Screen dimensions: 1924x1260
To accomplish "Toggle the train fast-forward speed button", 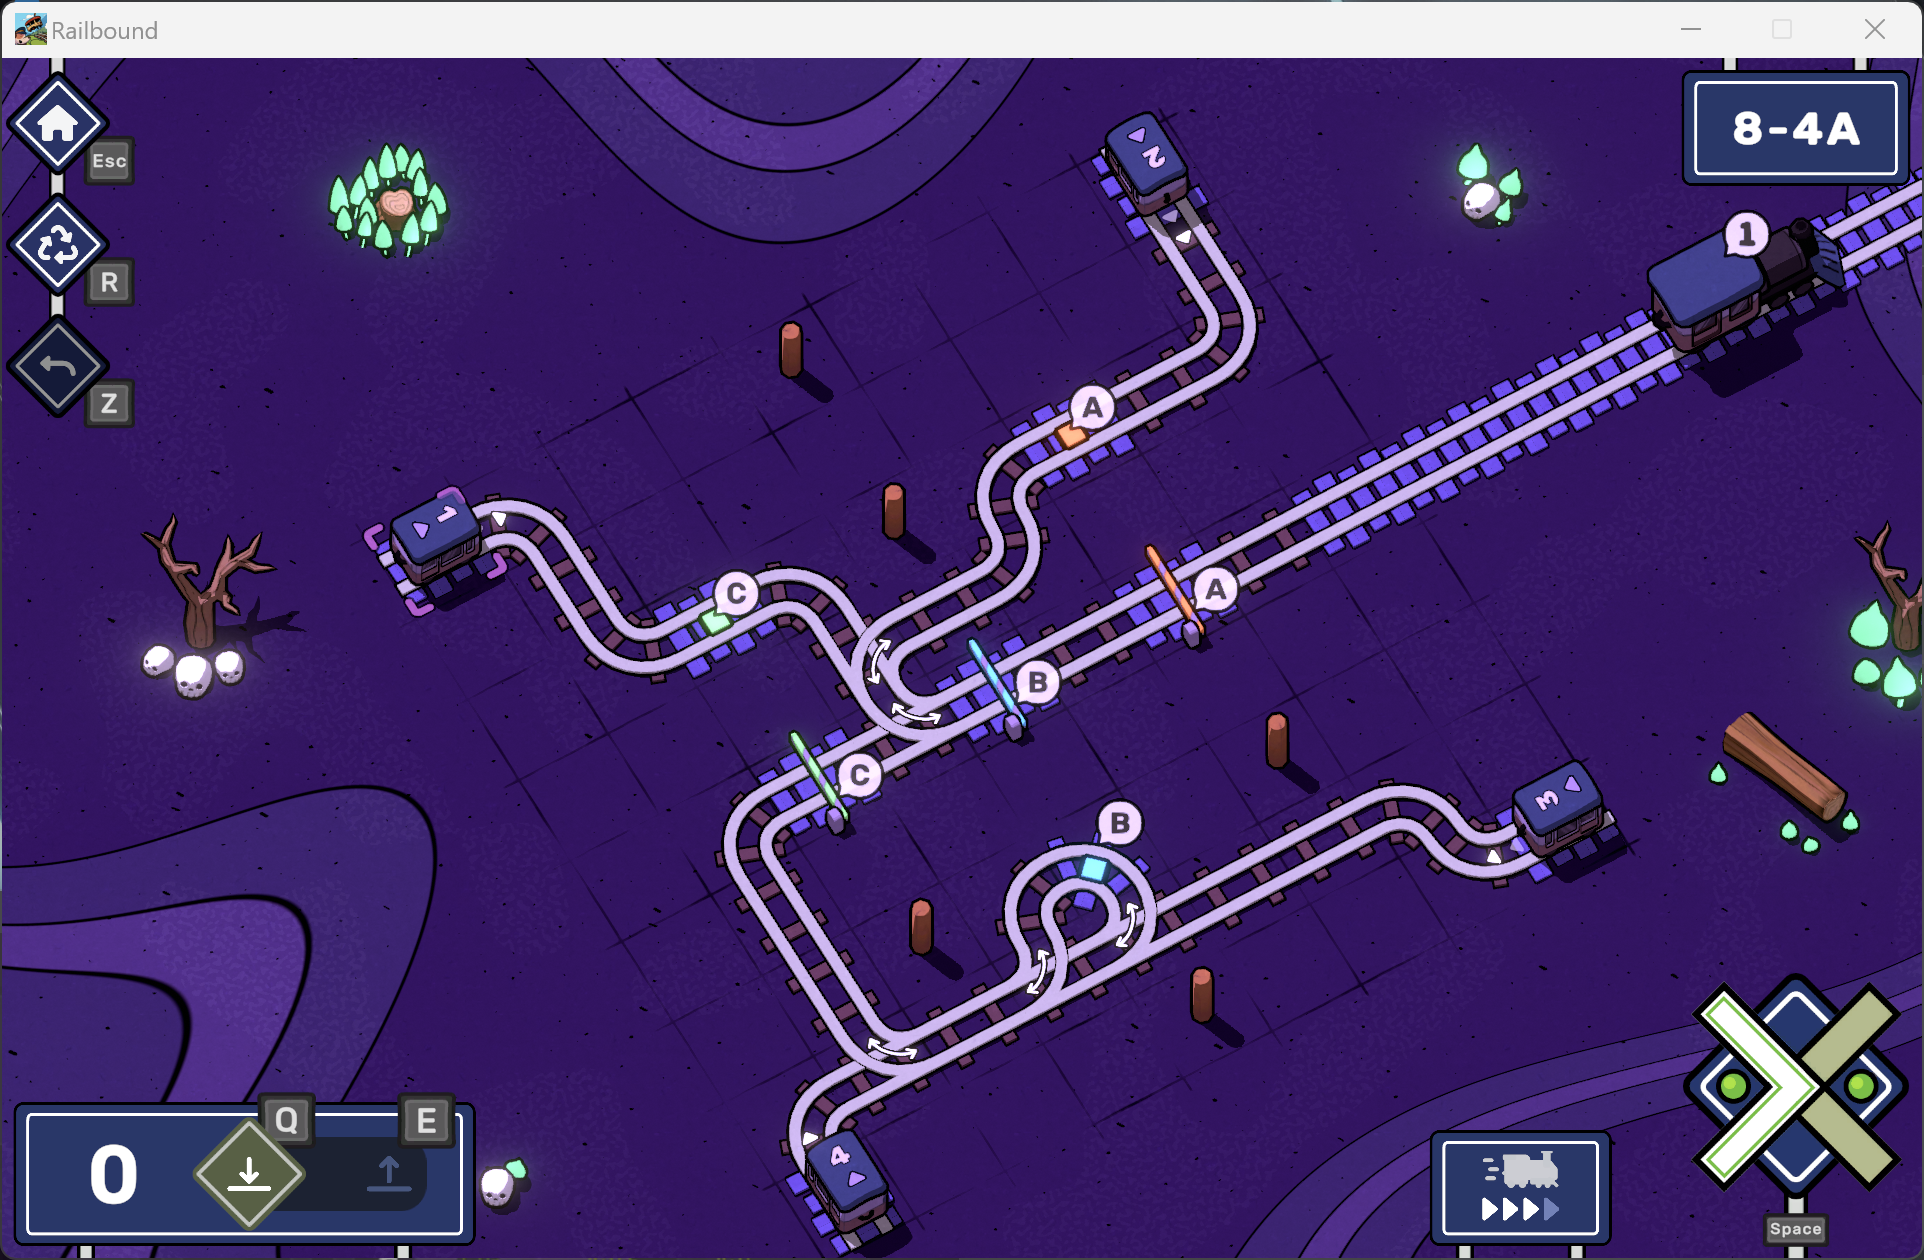I will pos(1520,1188).
